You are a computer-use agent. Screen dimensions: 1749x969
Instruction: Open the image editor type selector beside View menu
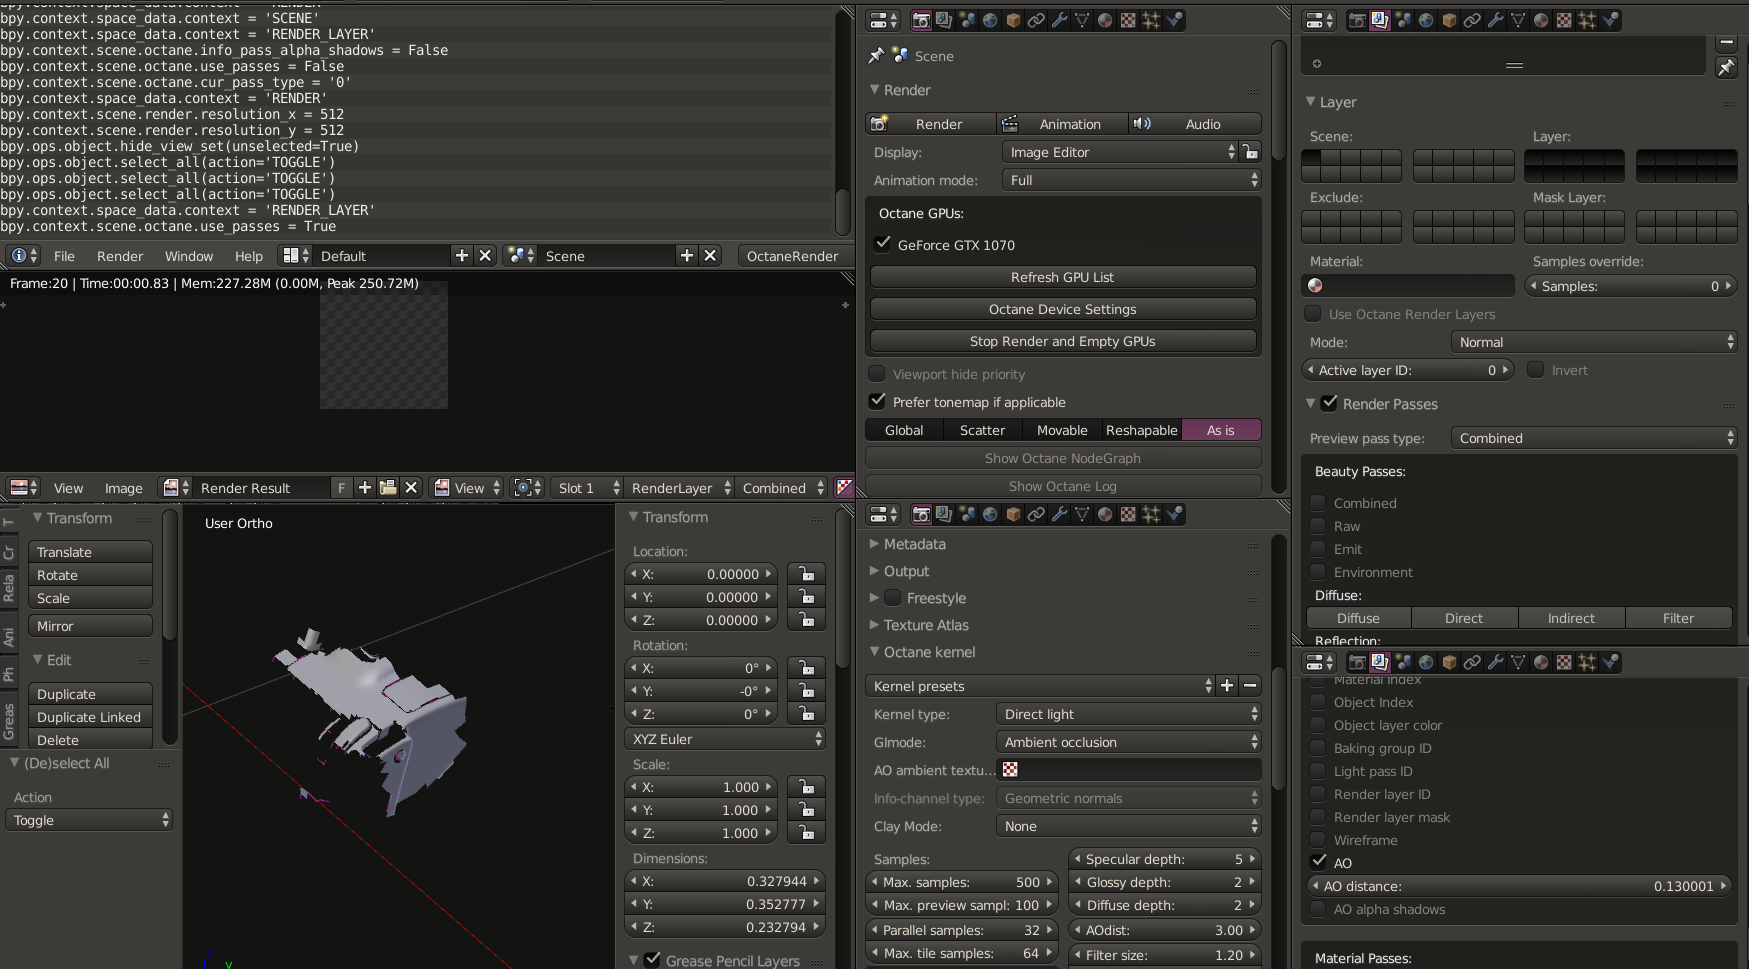coord(23,488)
